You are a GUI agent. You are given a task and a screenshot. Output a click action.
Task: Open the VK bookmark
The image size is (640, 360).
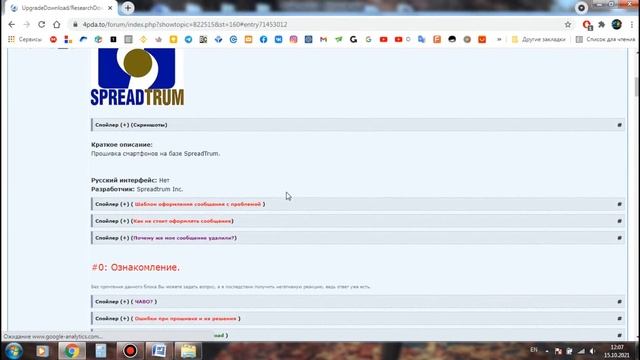(x=278, y=39)
